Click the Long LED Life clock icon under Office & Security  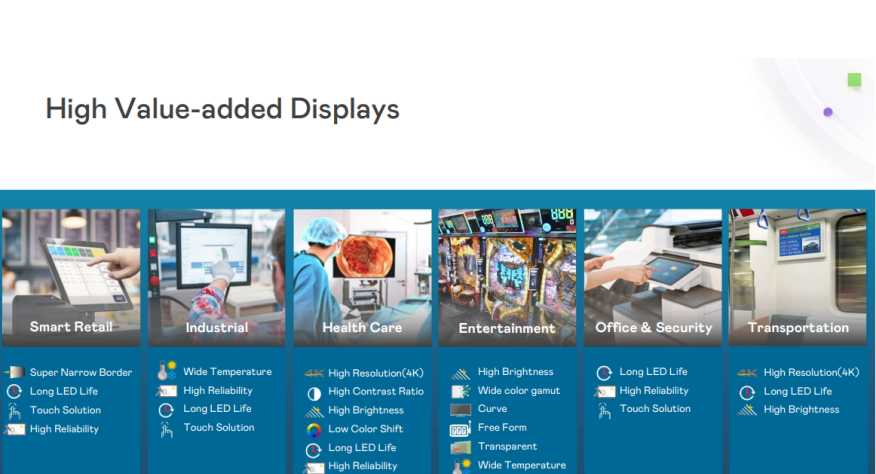[x=604, y=372]
